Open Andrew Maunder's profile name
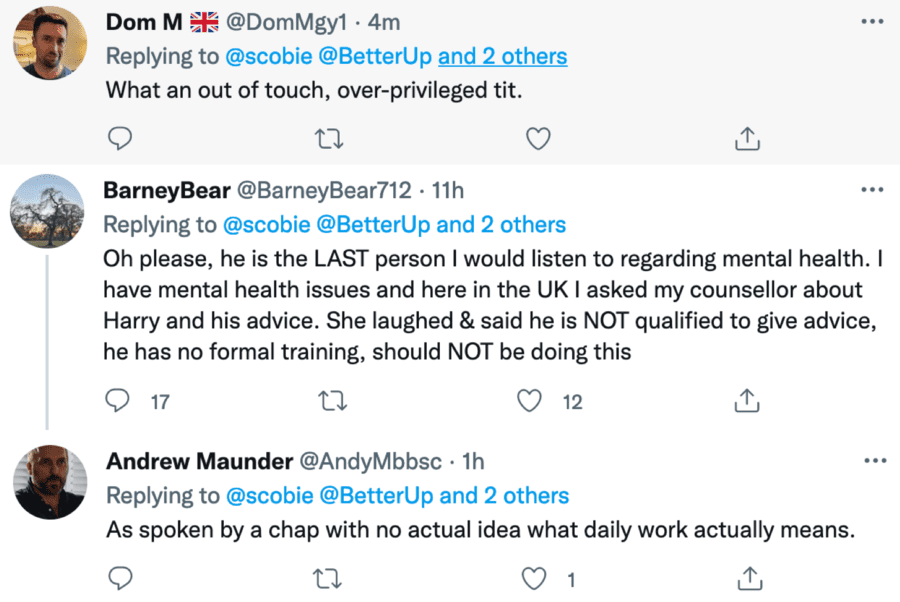This screenshot has height=602, width=900. click(x=198, y=461)
